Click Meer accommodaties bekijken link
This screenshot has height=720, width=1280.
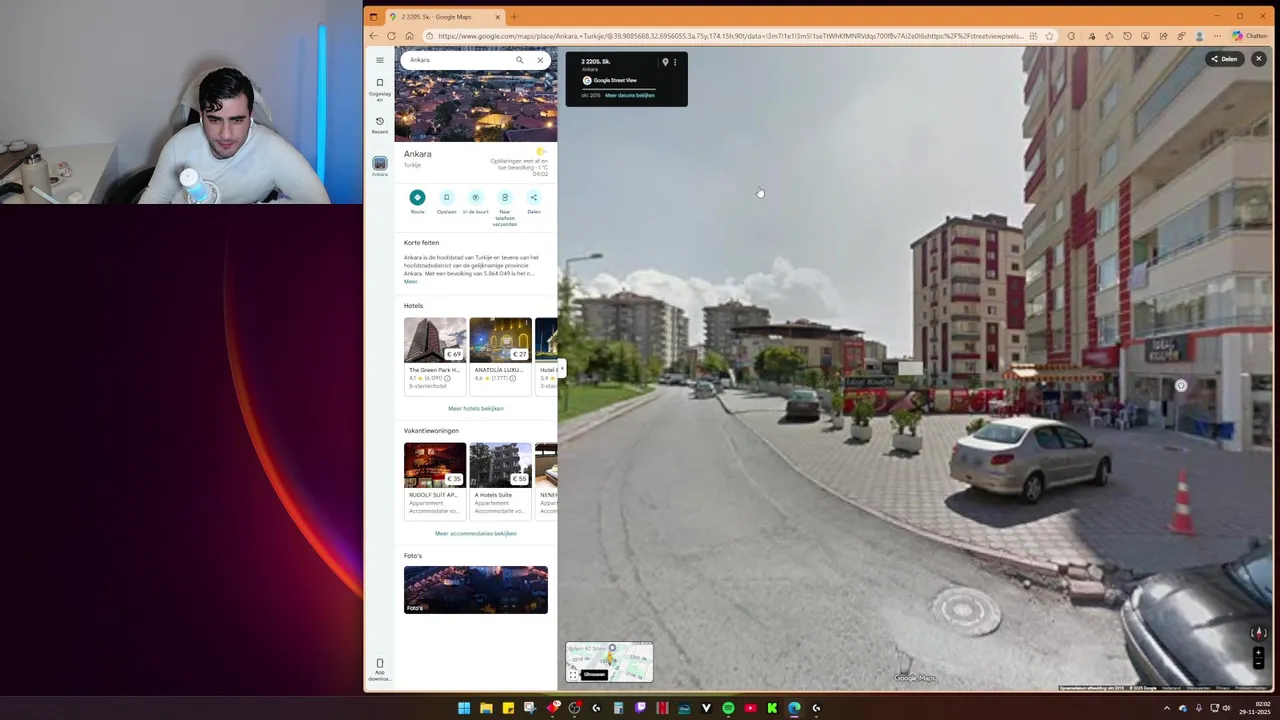coord(476,534)
